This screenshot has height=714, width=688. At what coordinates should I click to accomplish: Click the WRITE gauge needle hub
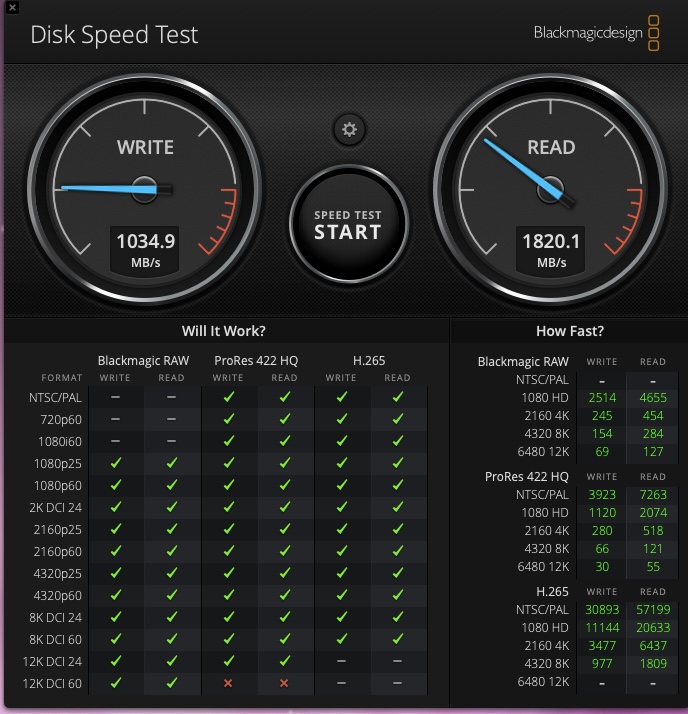tap(145, 189)
